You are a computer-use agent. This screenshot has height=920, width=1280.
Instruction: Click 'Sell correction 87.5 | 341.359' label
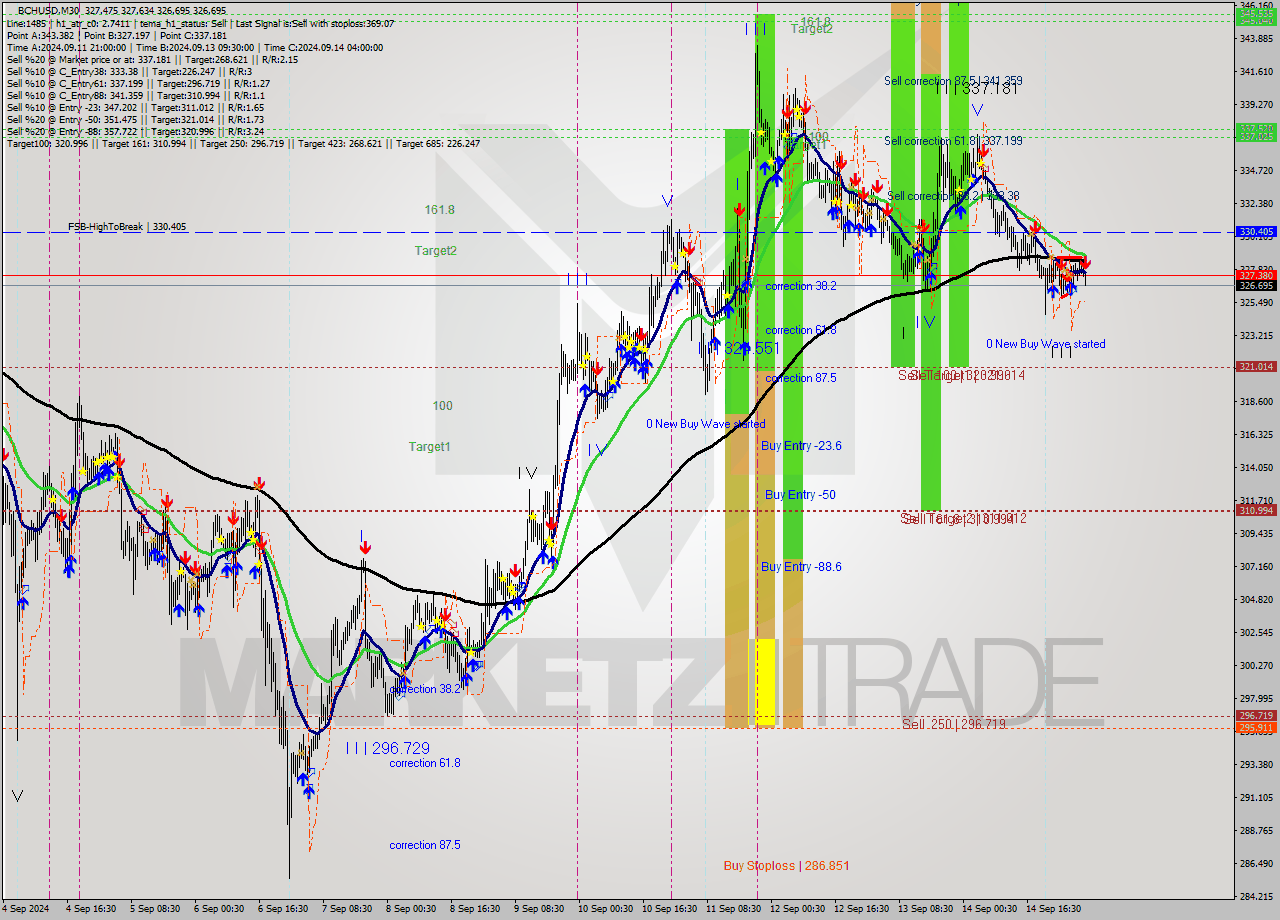(x=953, y=81)
